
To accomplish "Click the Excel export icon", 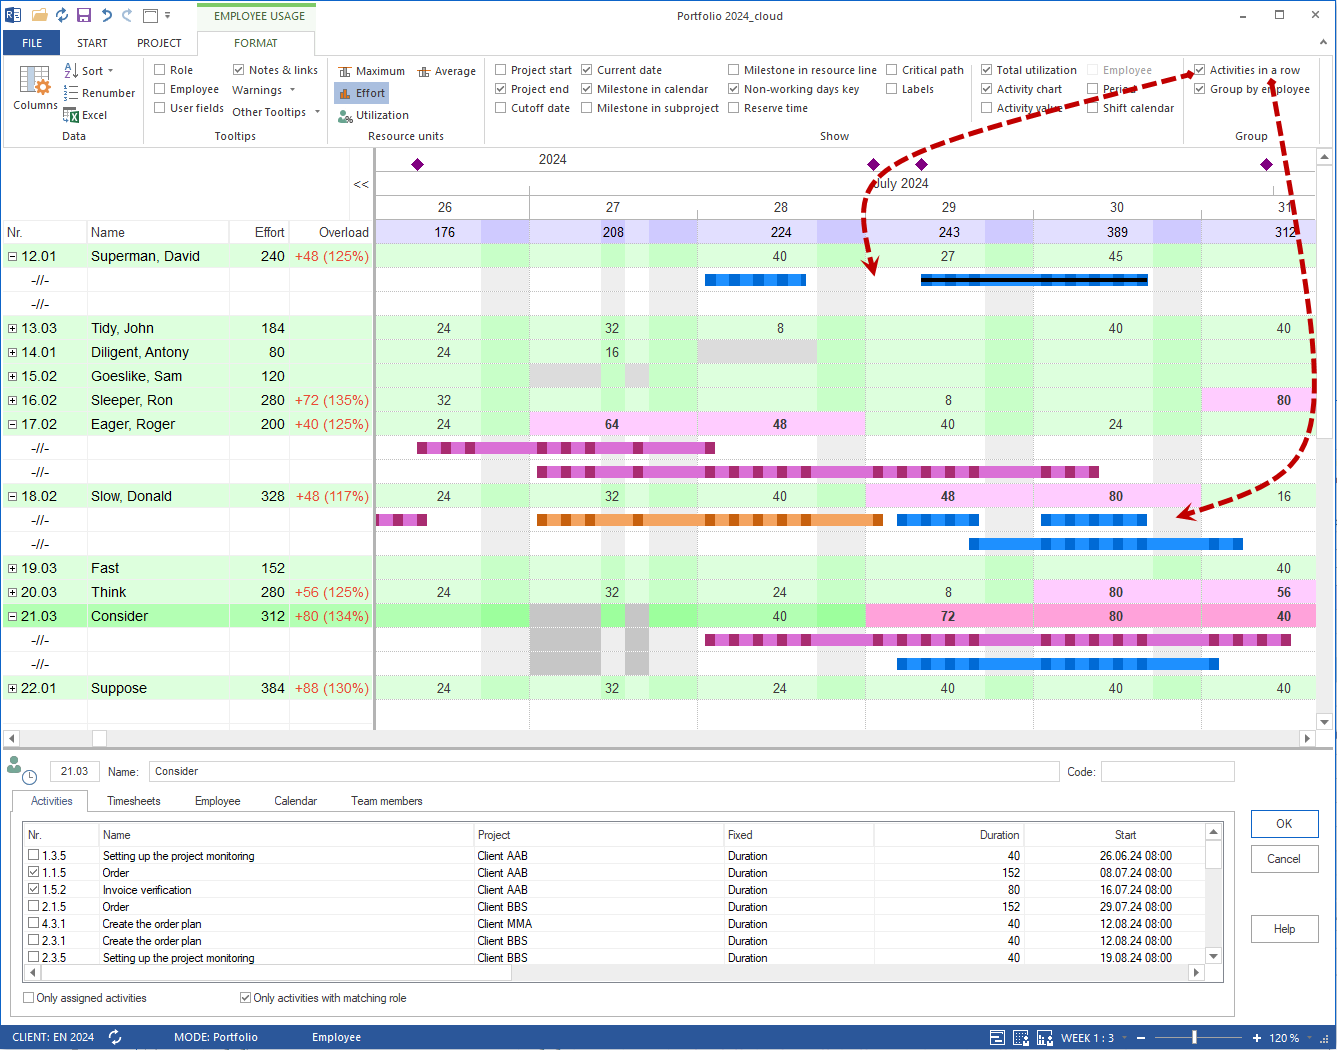I will pos(71,115).
